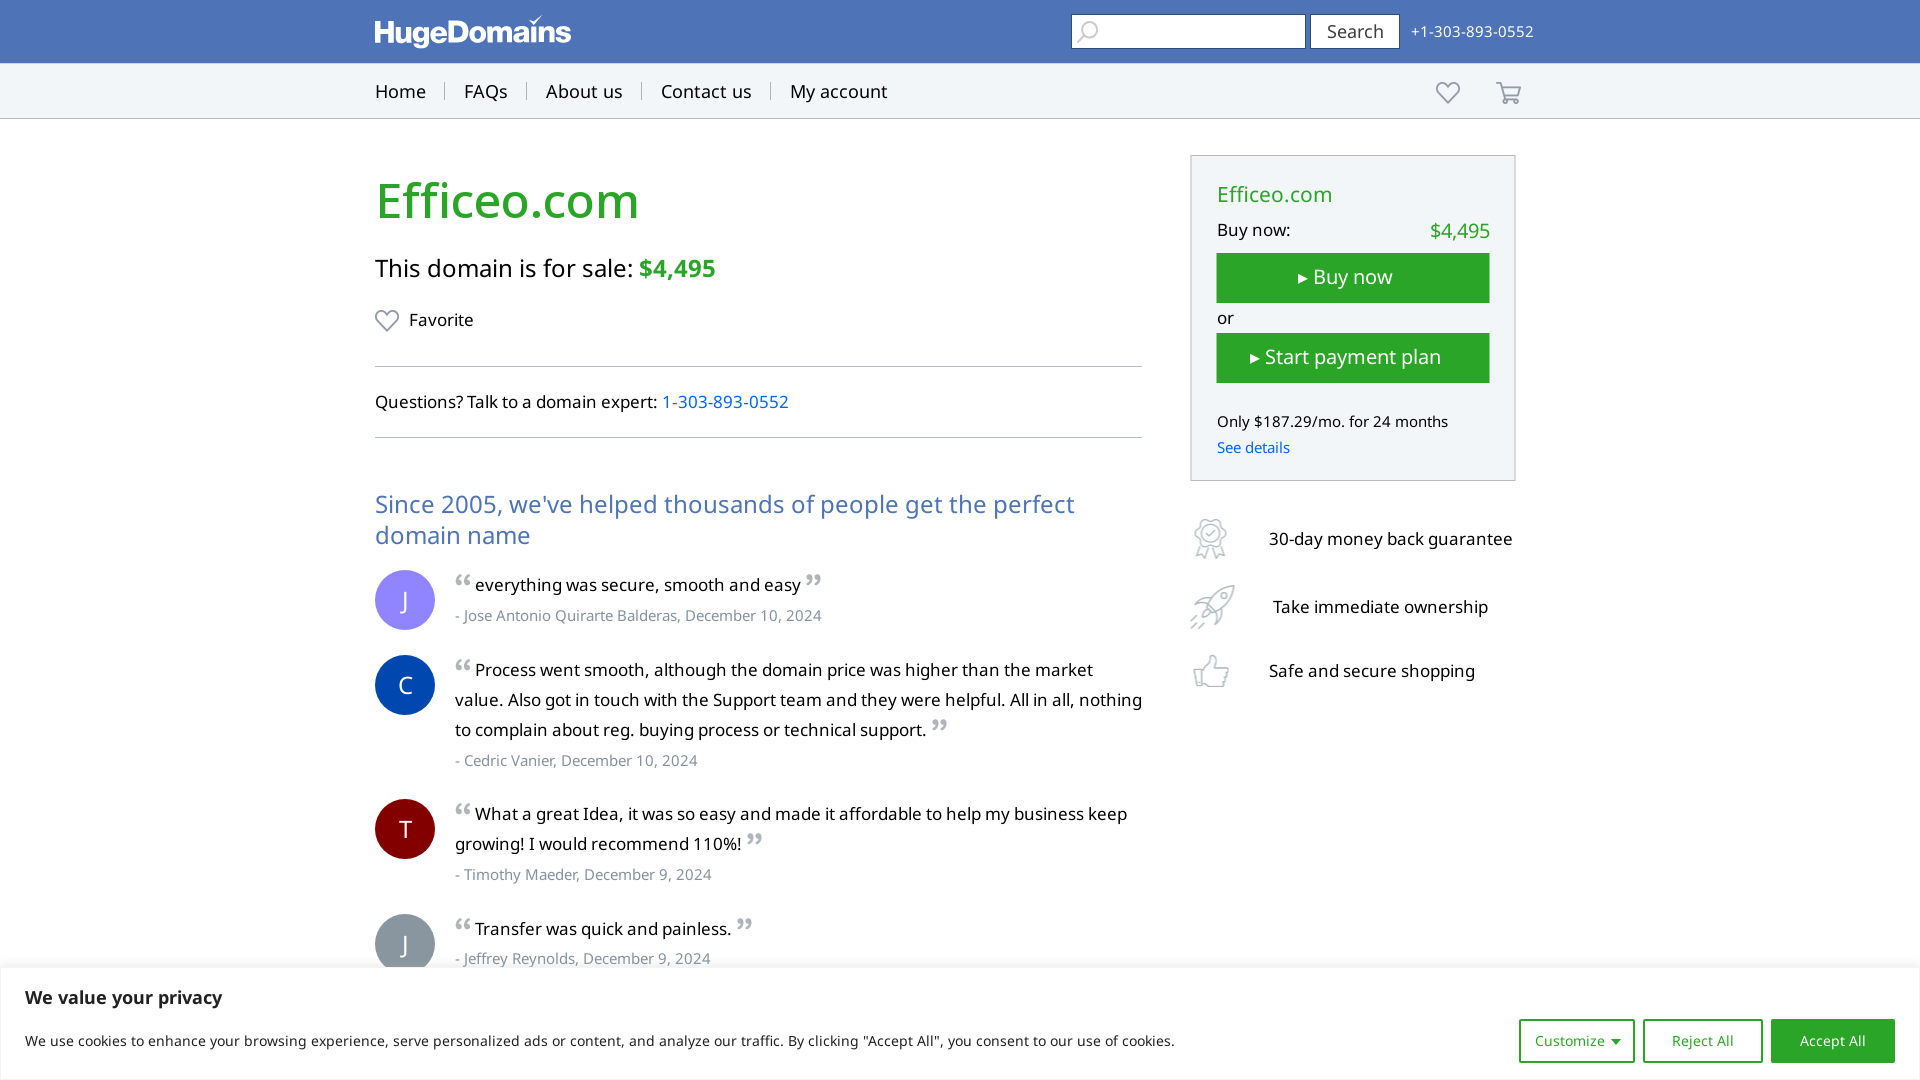This screenshot has height=1080, width=1920.
Task: Open the About us page
Action: click(584, 91)
